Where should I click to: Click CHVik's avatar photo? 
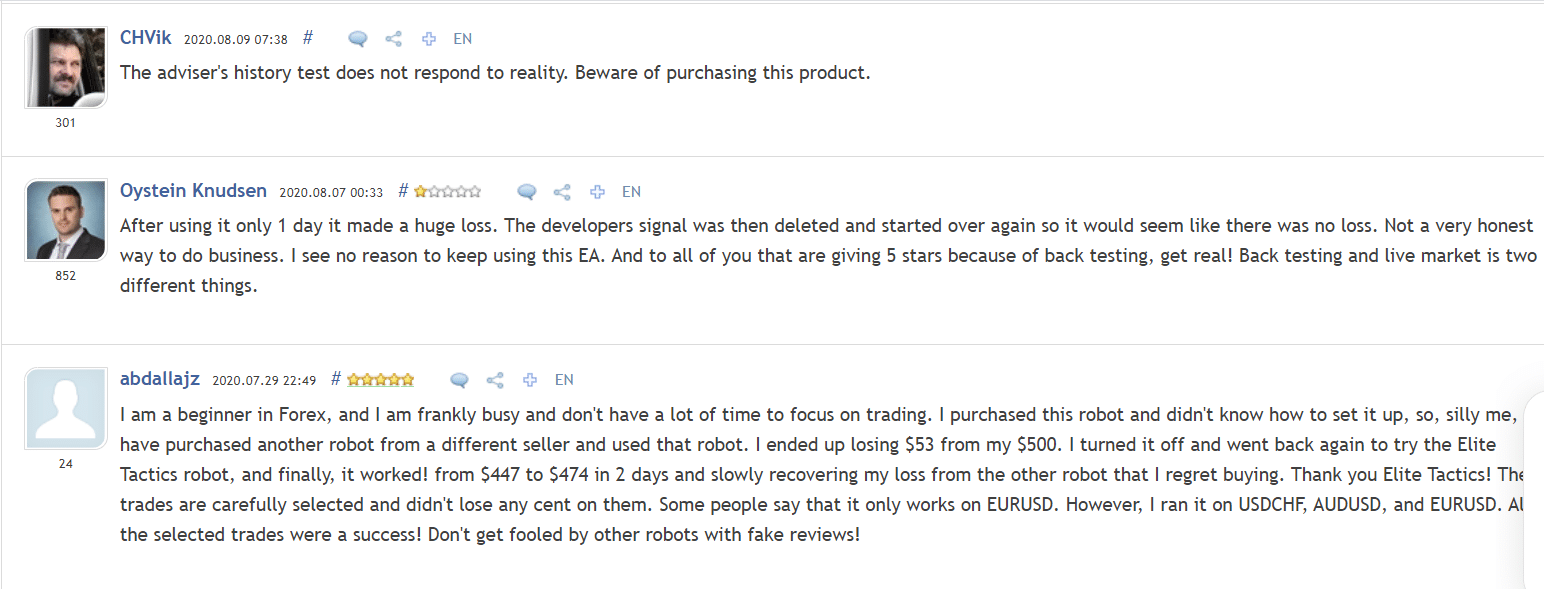[65, 67]
